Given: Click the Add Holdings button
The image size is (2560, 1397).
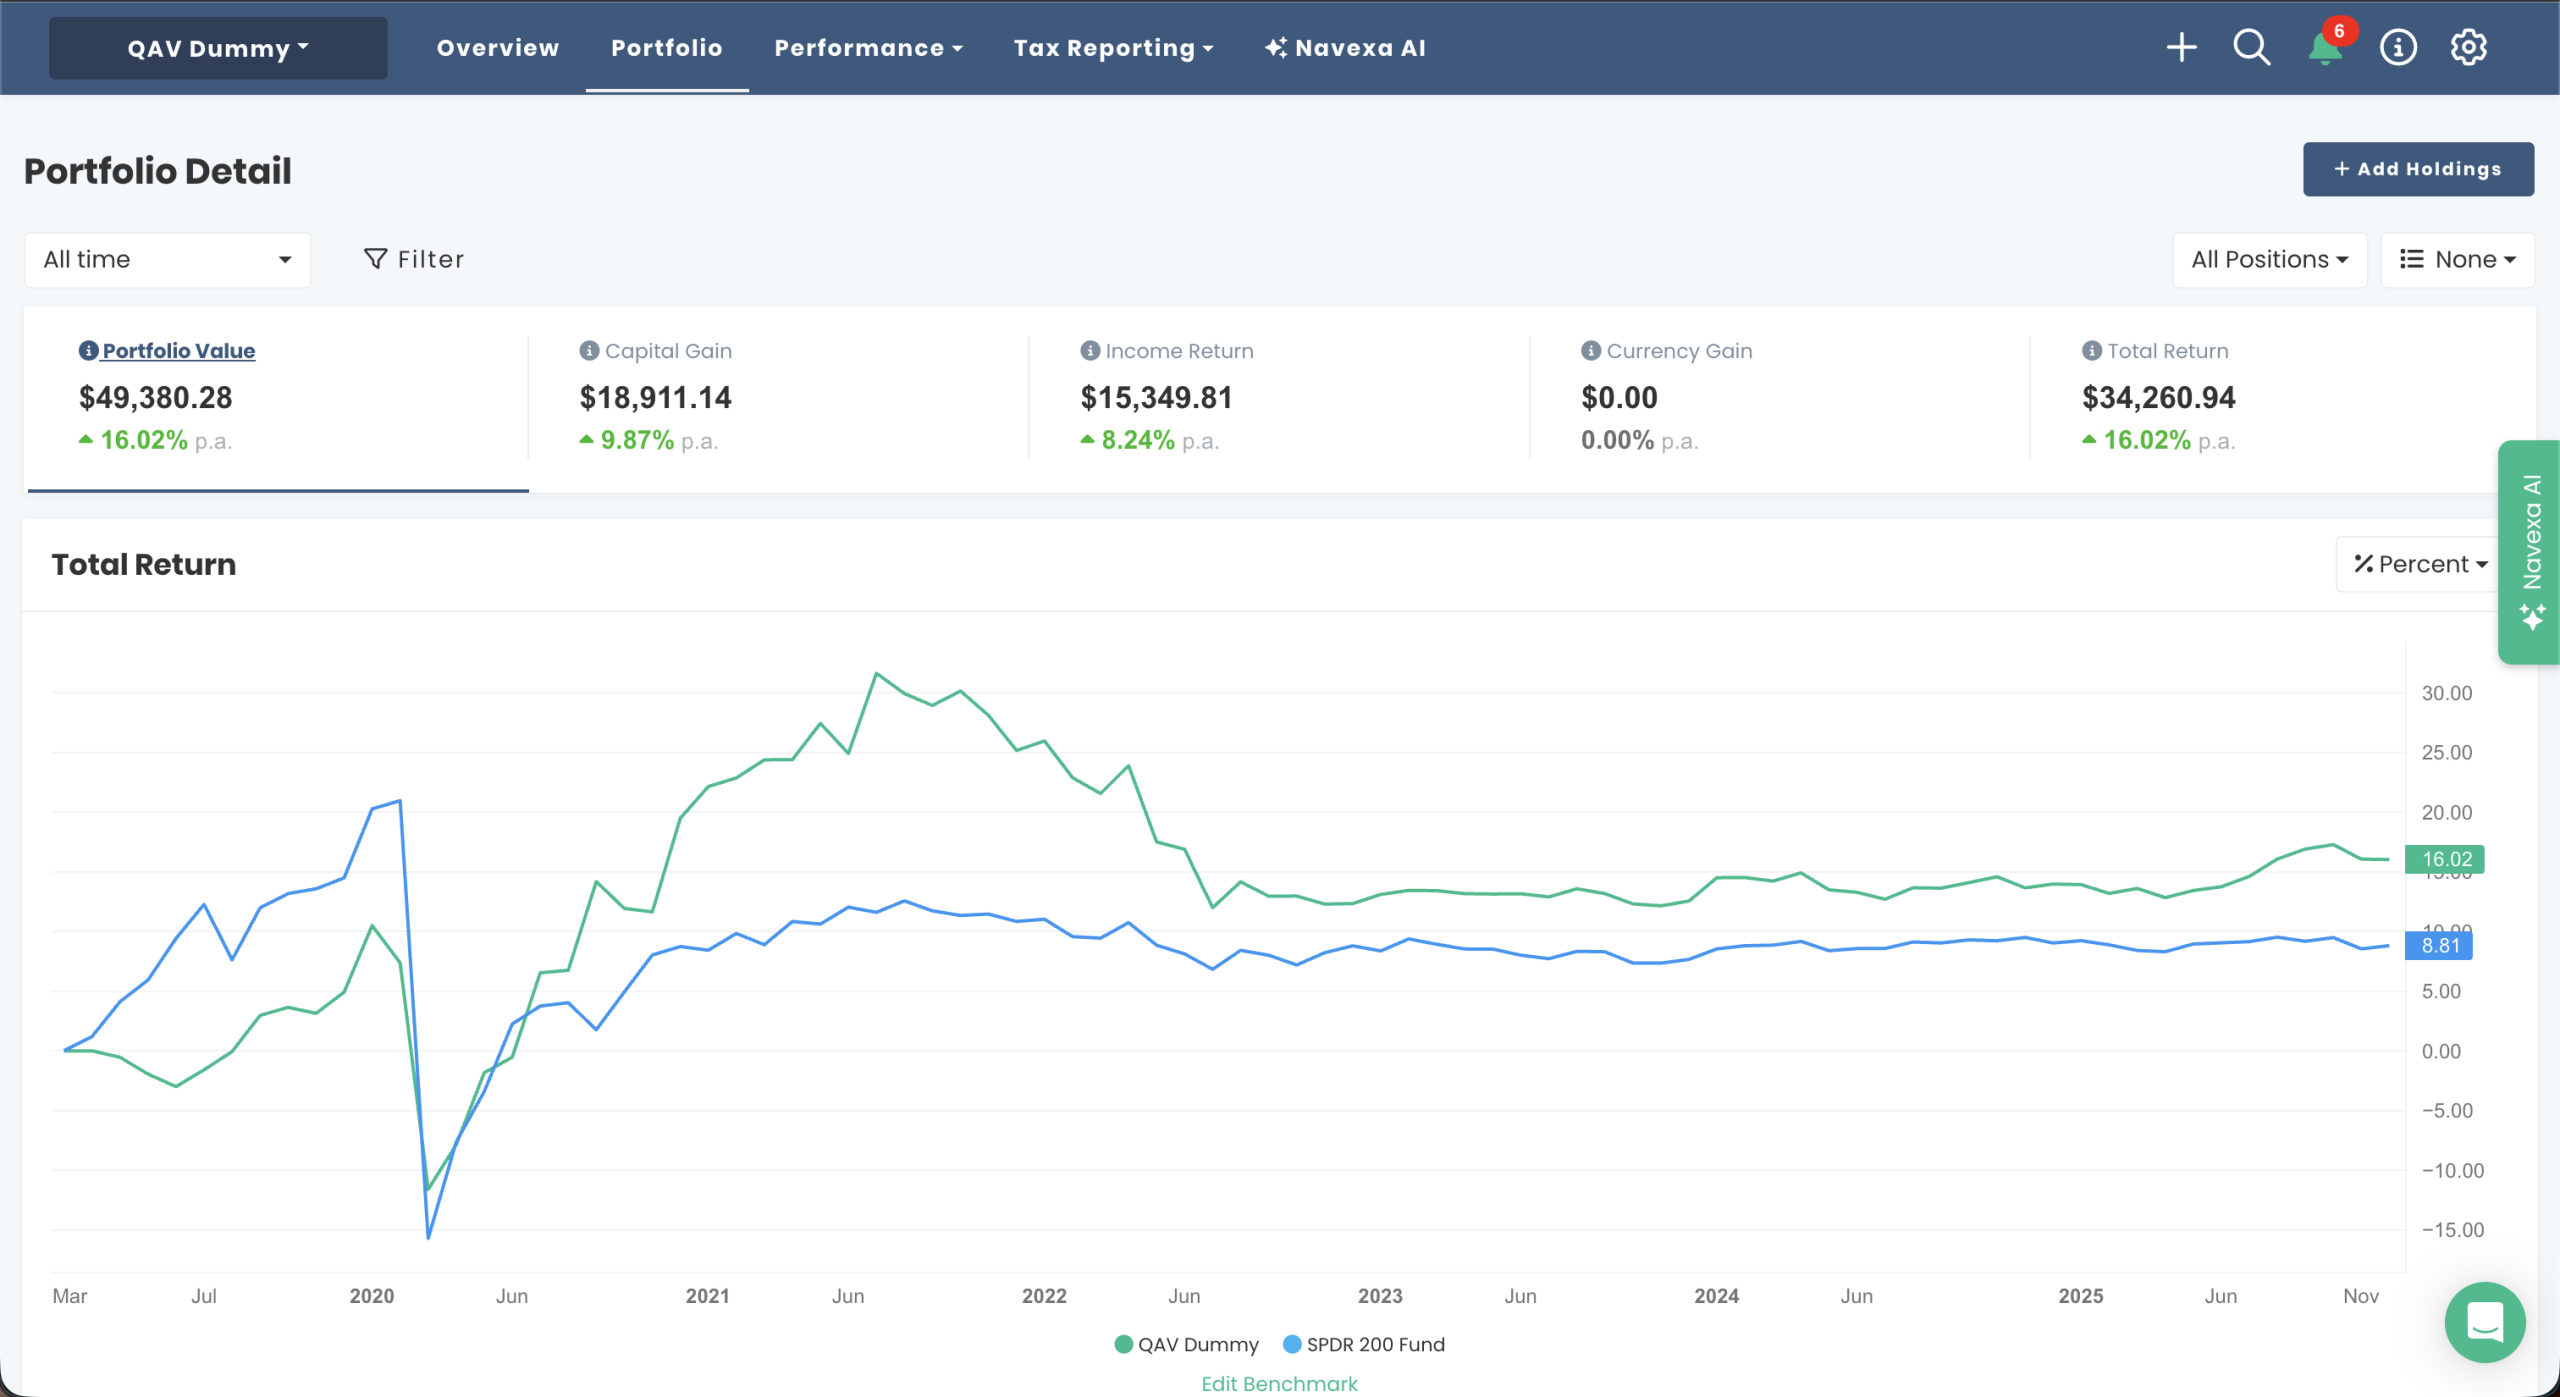Looking at the screenshot, I should point(2418,168).
